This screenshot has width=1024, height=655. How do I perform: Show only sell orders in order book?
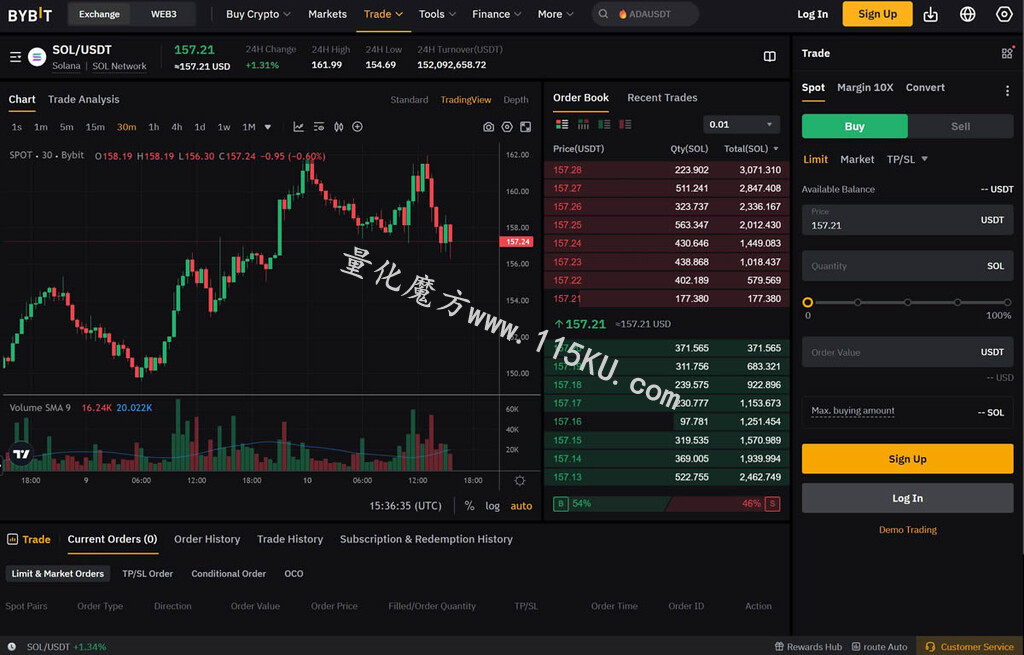(x=625, y=124)
